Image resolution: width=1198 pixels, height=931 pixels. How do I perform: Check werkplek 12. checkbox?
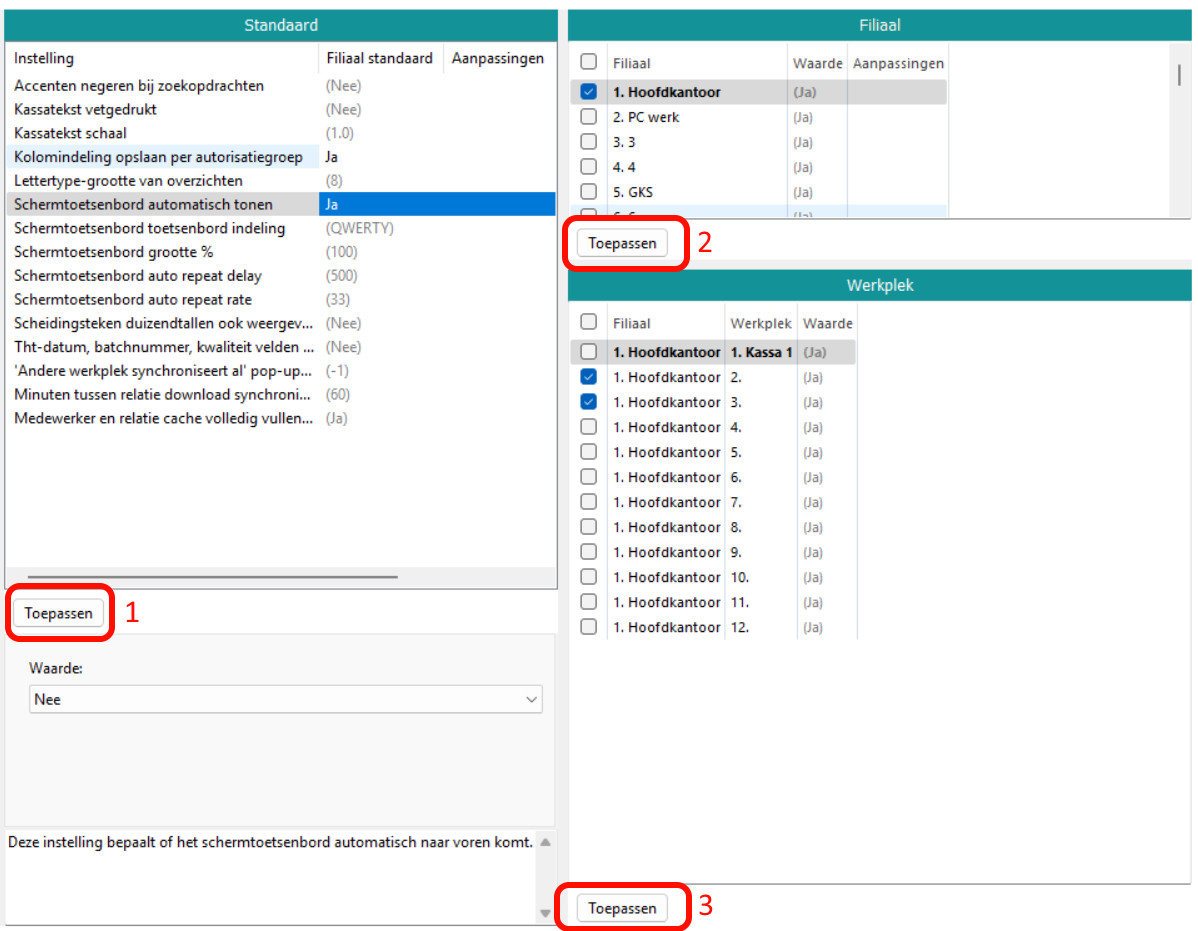click(589, 627)
